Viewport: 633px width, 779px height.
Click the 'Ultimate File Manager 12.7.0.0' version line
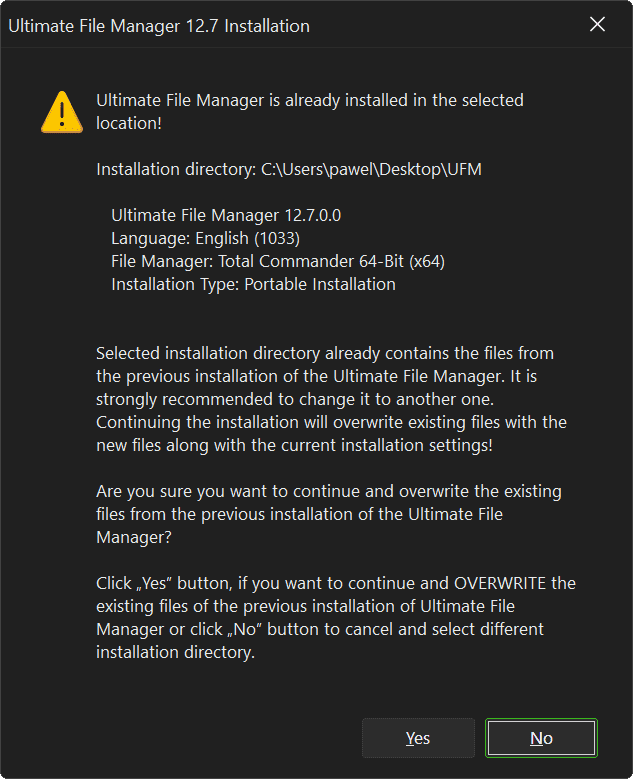219,215
